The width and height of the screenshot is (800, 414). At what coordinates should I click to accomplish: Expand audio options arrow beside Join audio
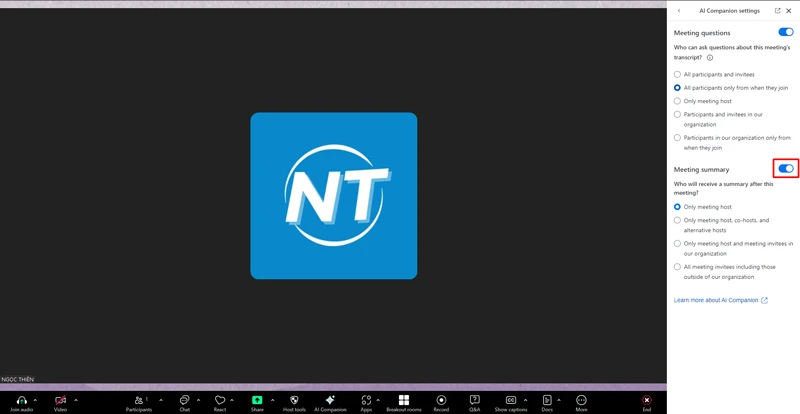(35, 400)
